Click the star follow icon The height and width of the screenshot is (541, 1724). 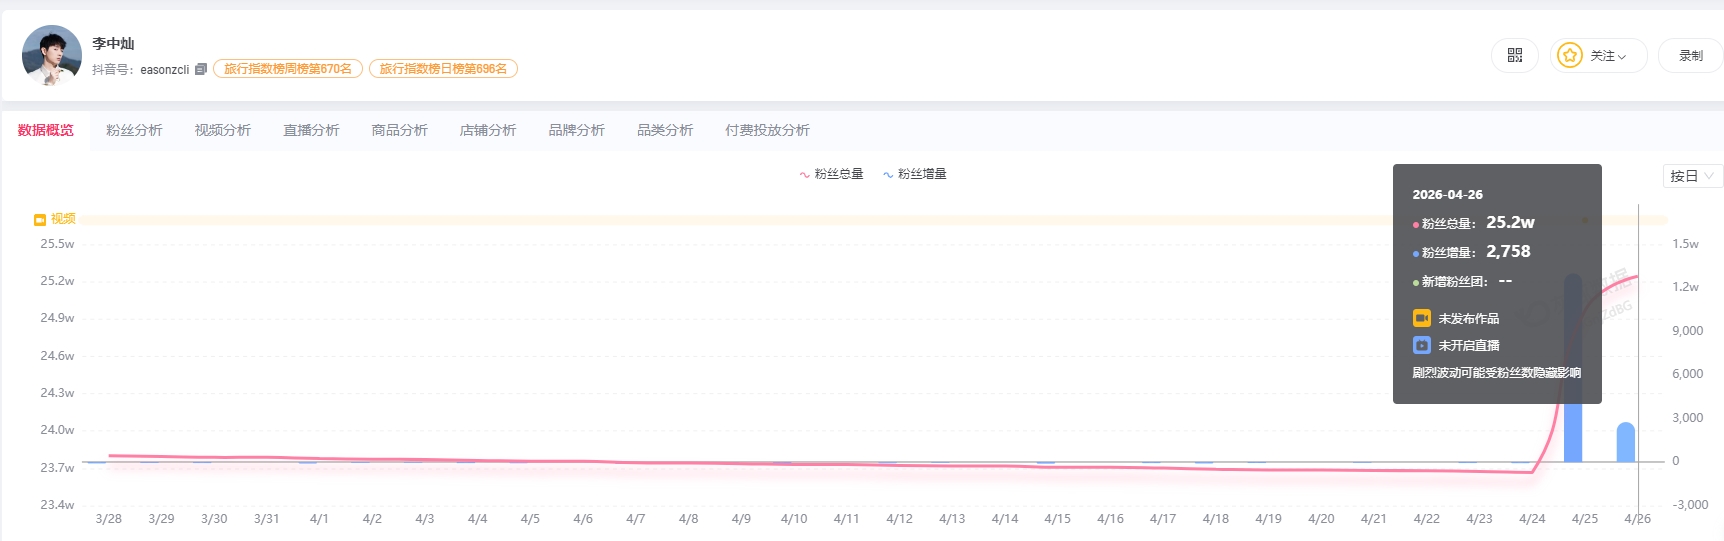[x=1570, y=56]
